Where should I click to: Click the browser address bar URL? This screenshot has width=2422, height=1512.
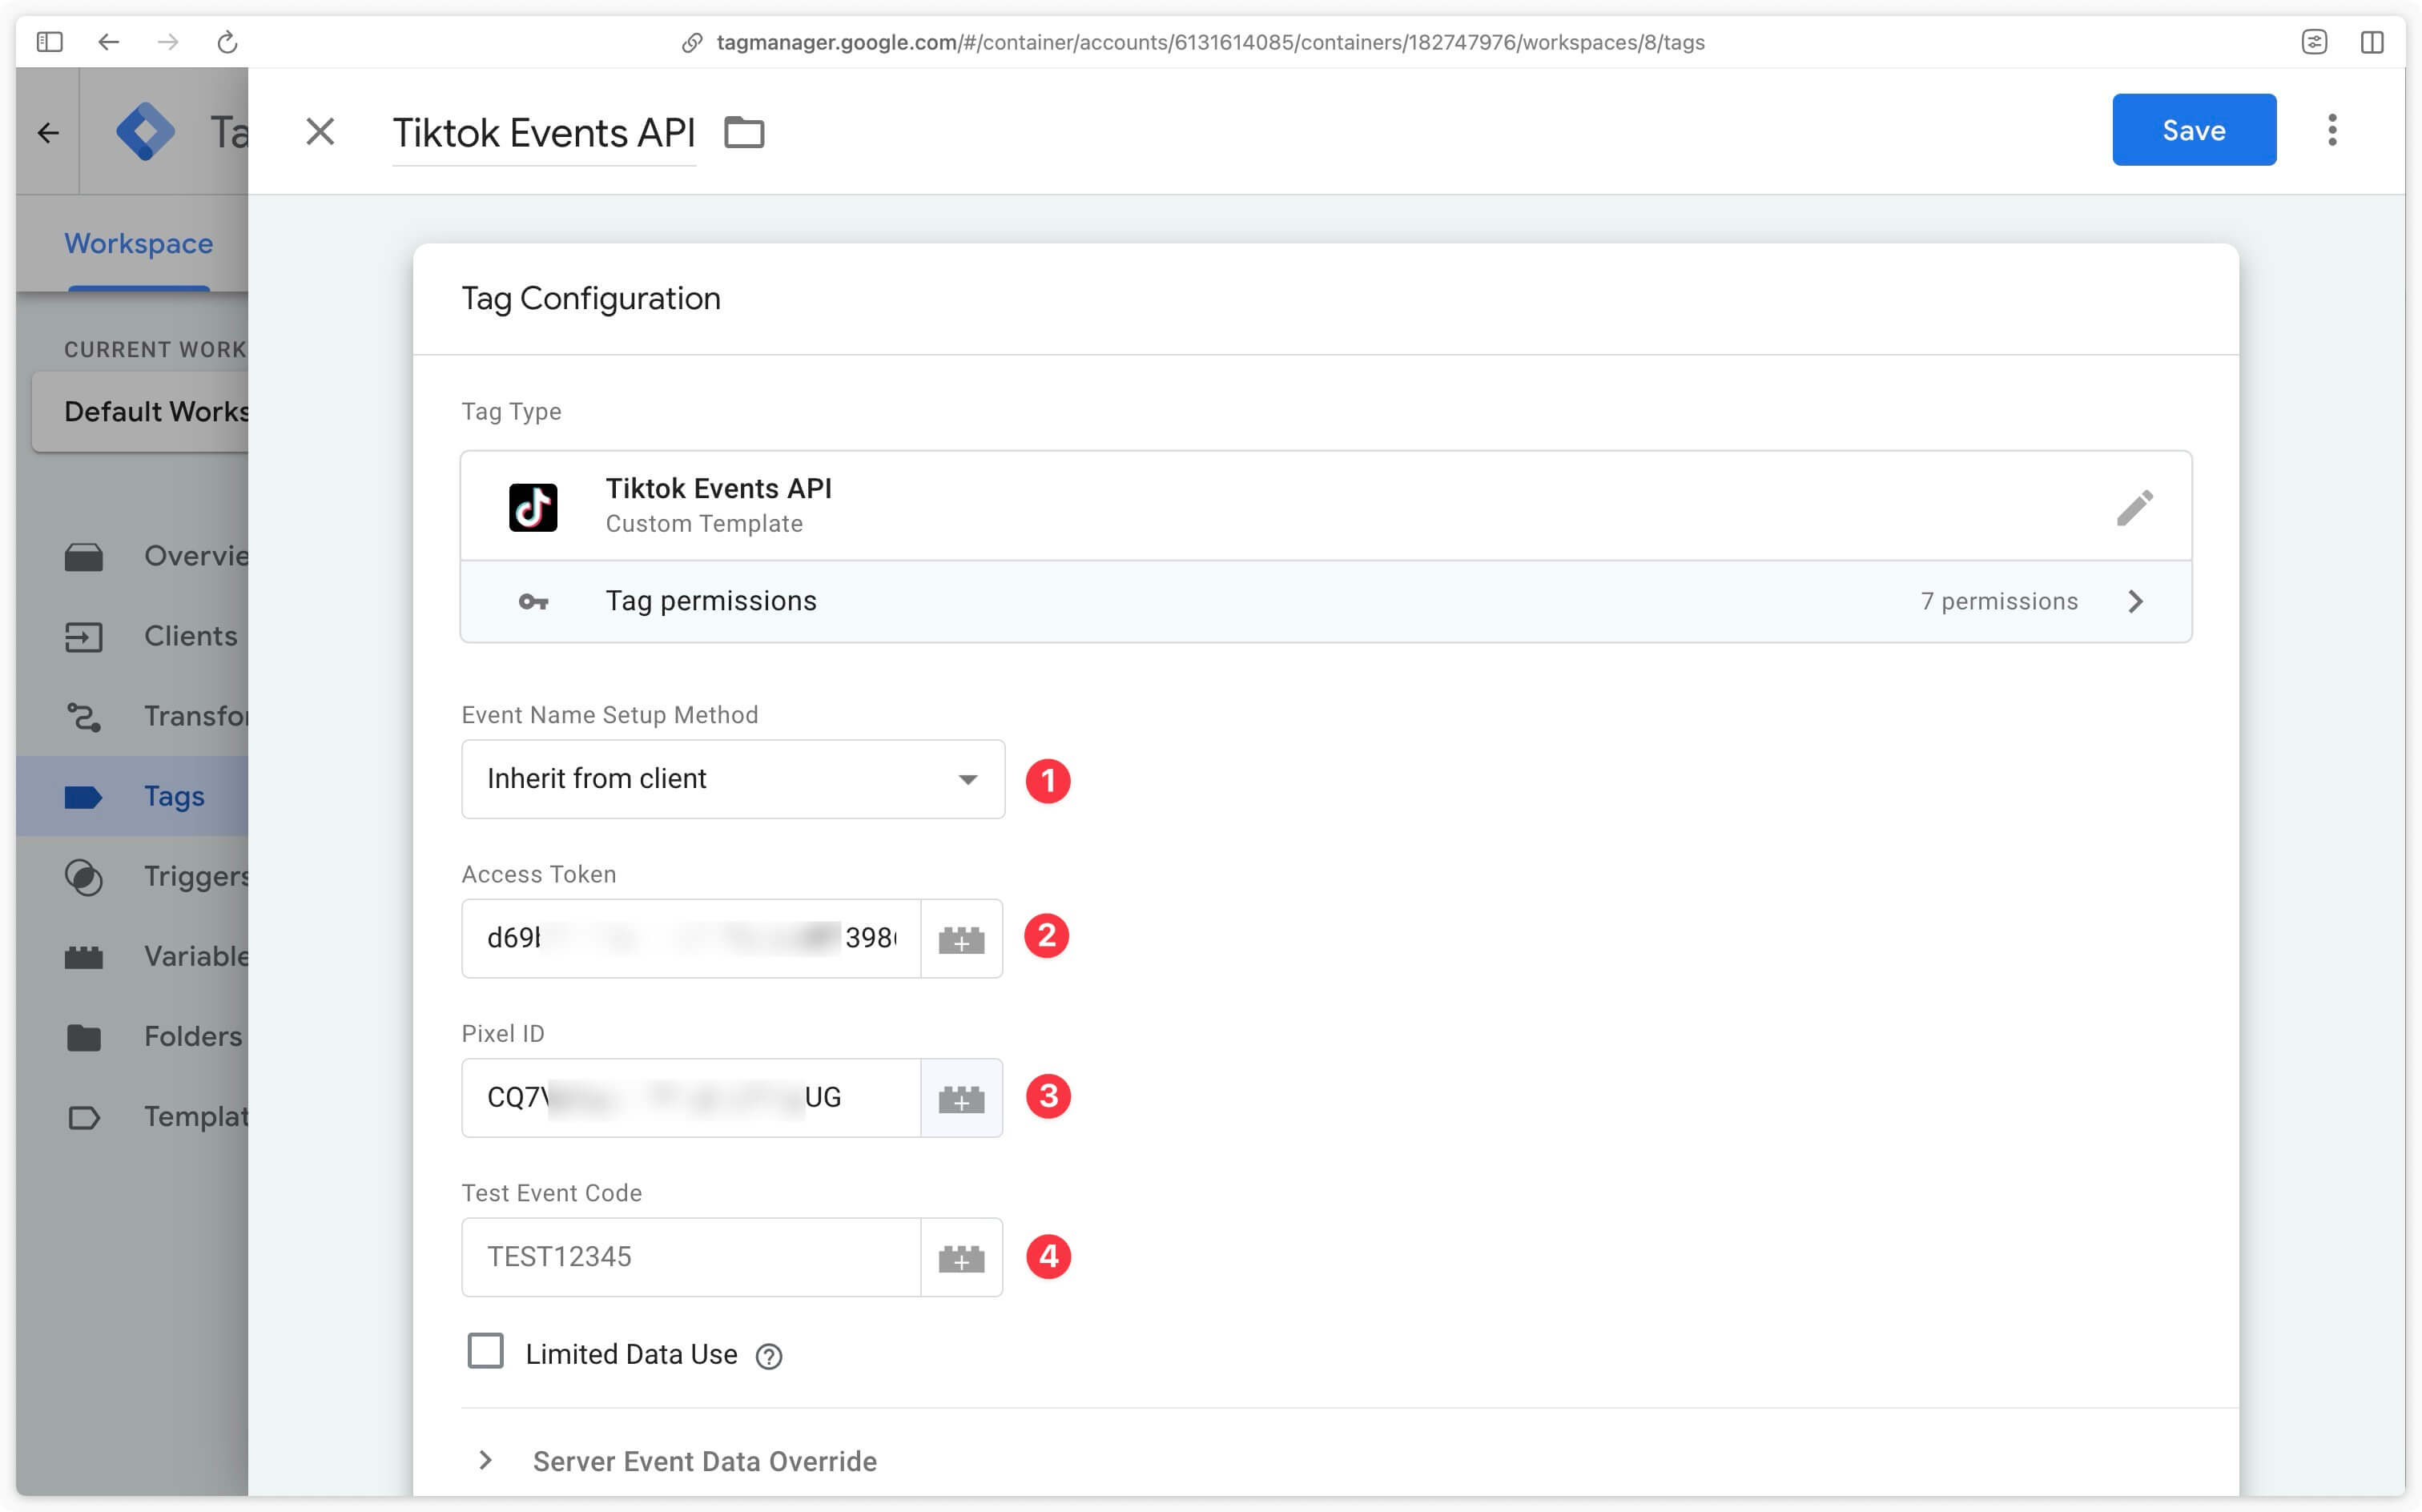[1211, 42]
